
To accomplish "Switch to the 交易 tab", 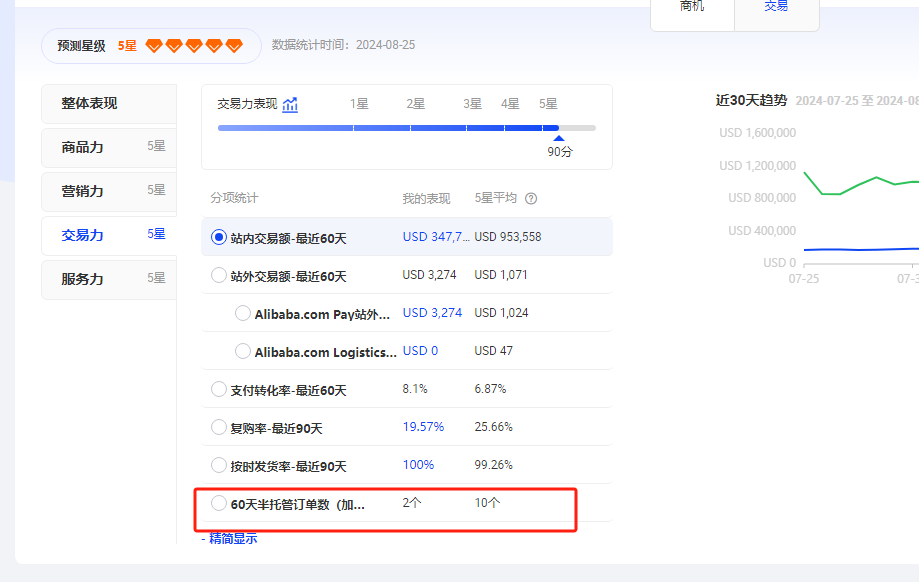I will coord(777,7).
